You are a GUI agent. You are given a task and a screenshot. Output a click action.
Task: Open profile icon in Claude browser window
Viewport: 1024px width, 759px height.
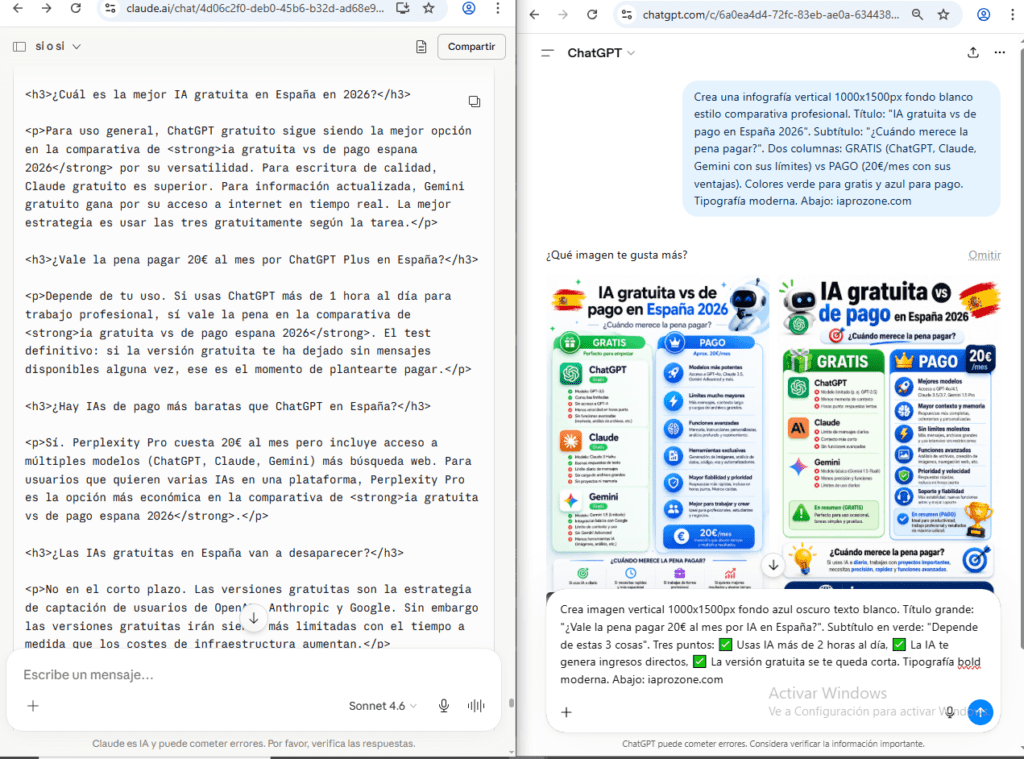[468, 8]
